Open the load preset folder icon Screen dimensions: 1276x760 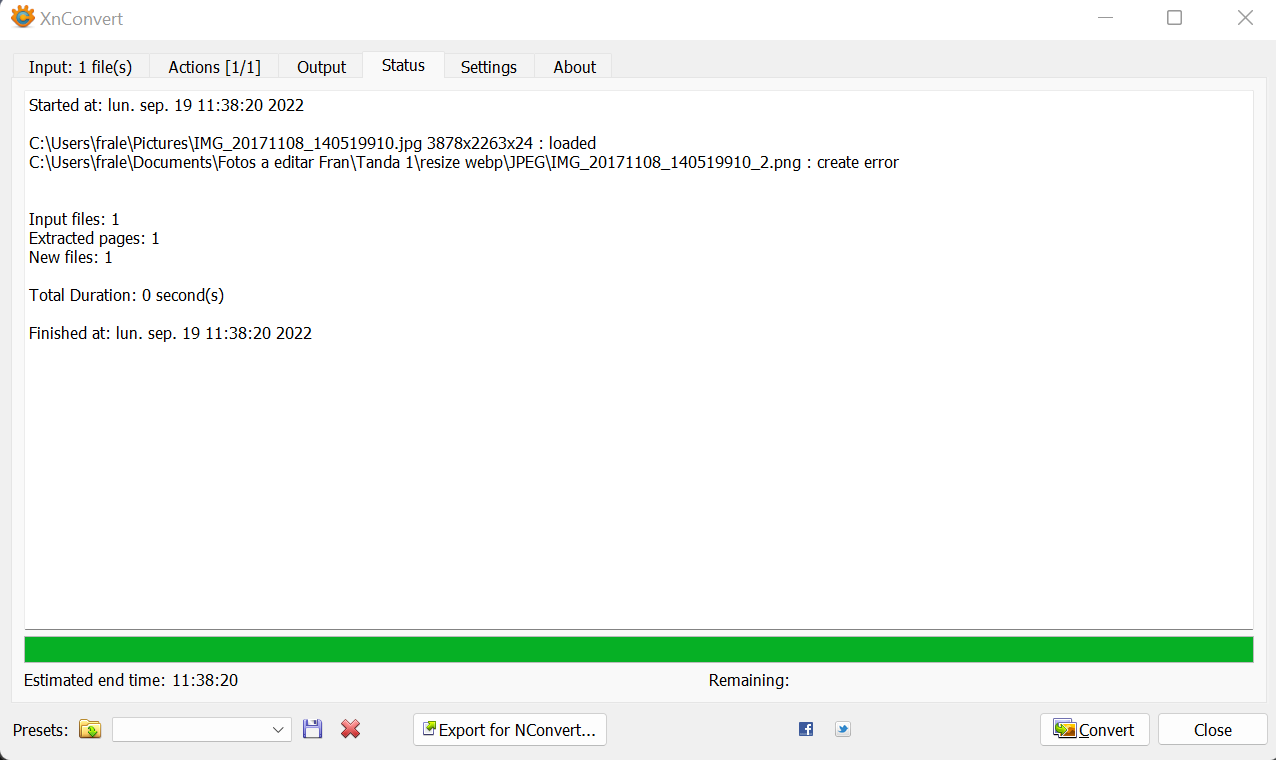coord(90,730)
